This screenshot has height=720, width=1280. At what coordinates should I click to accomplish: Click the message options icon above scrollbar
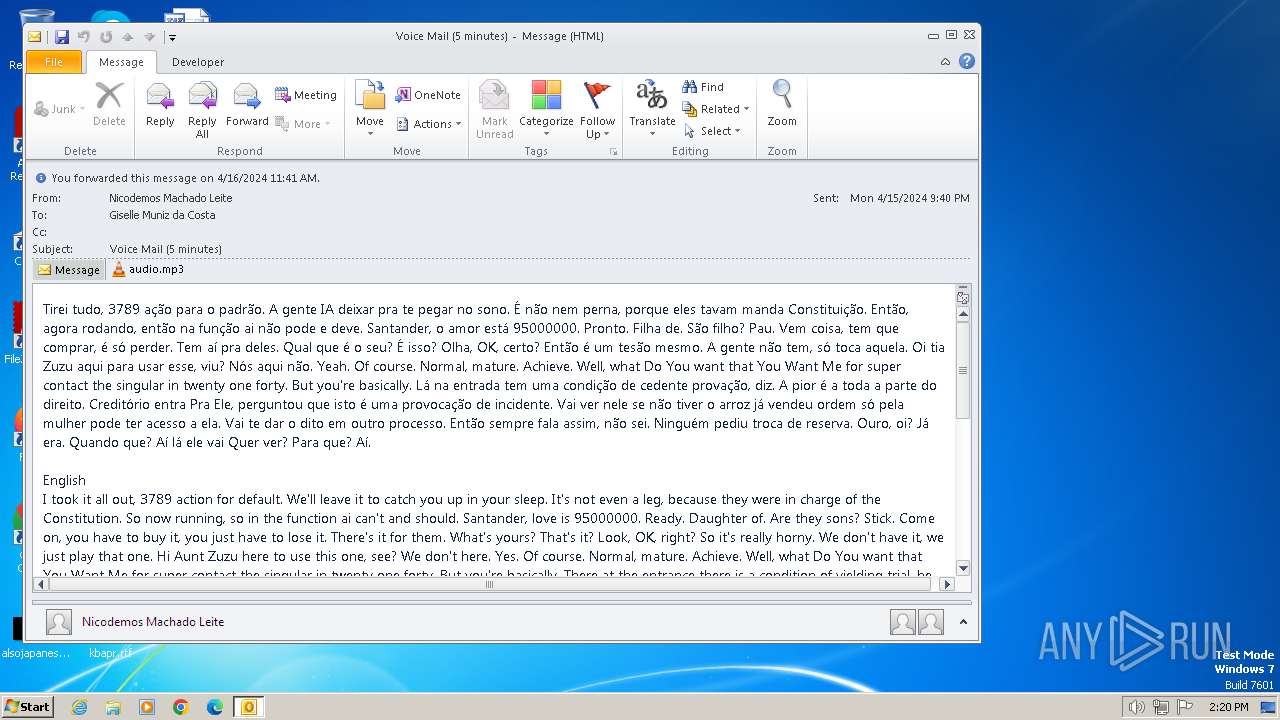pos(963,297)
